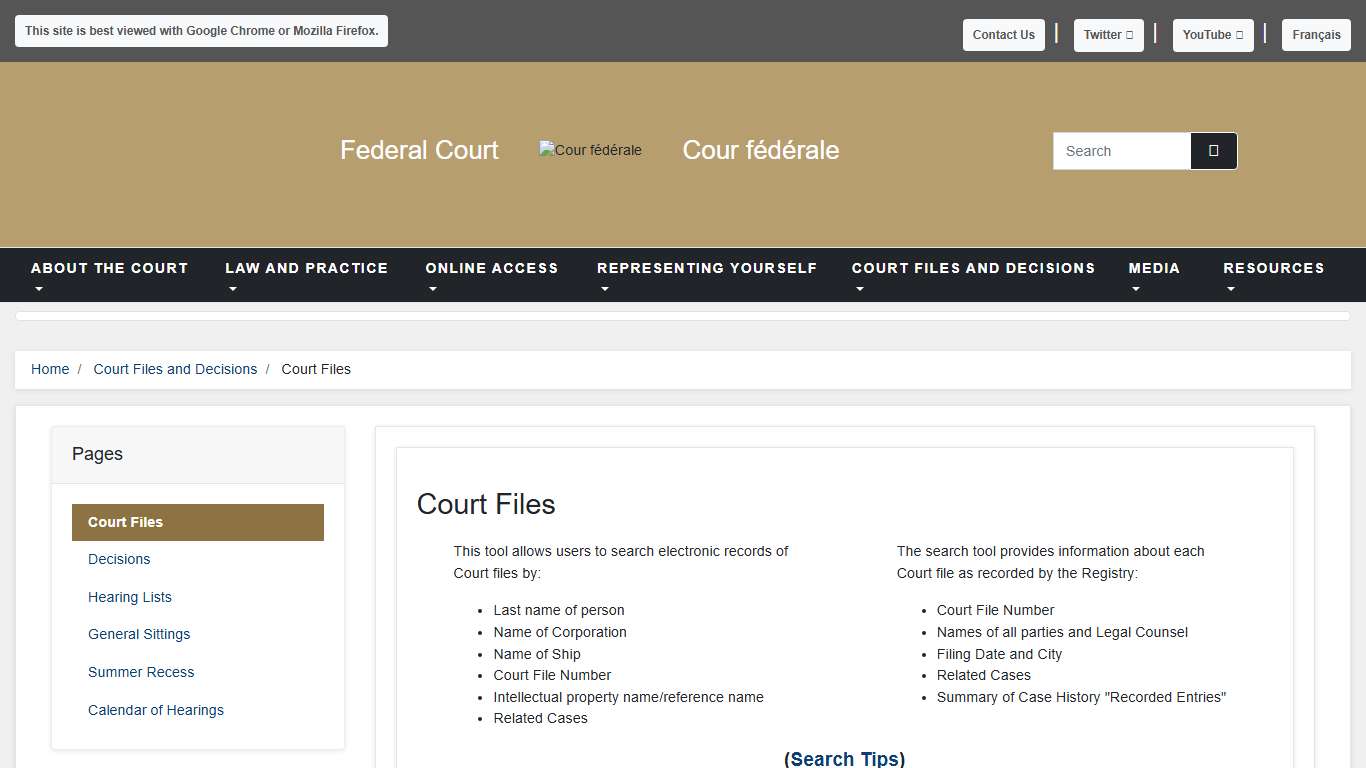Viewport: 1366px width, 768px height.
Task: View the Summer Recess page
Action: 141,672
